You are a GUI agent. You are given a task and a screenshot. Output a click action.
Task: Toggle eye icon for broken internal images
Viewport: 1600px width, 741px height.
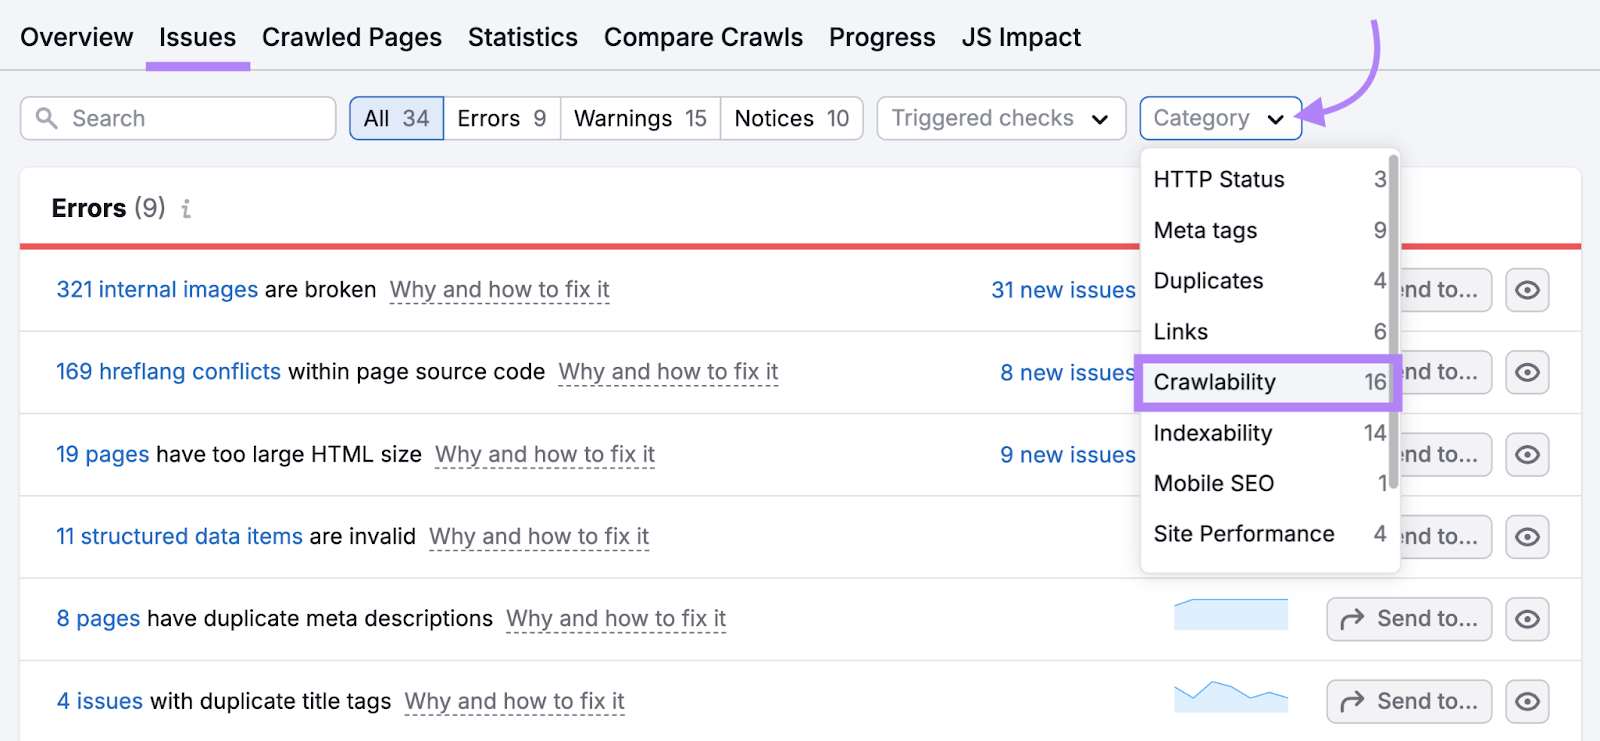click(1527, 290)
